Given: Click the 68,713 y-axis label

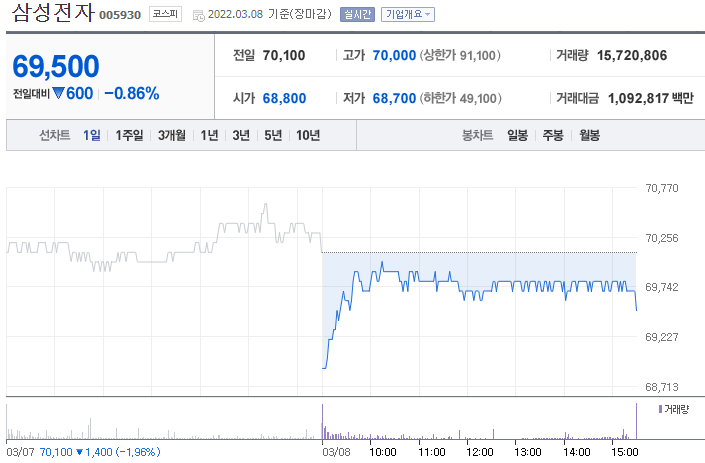Looking at the screenshot, I should click(x=662, y=387).
